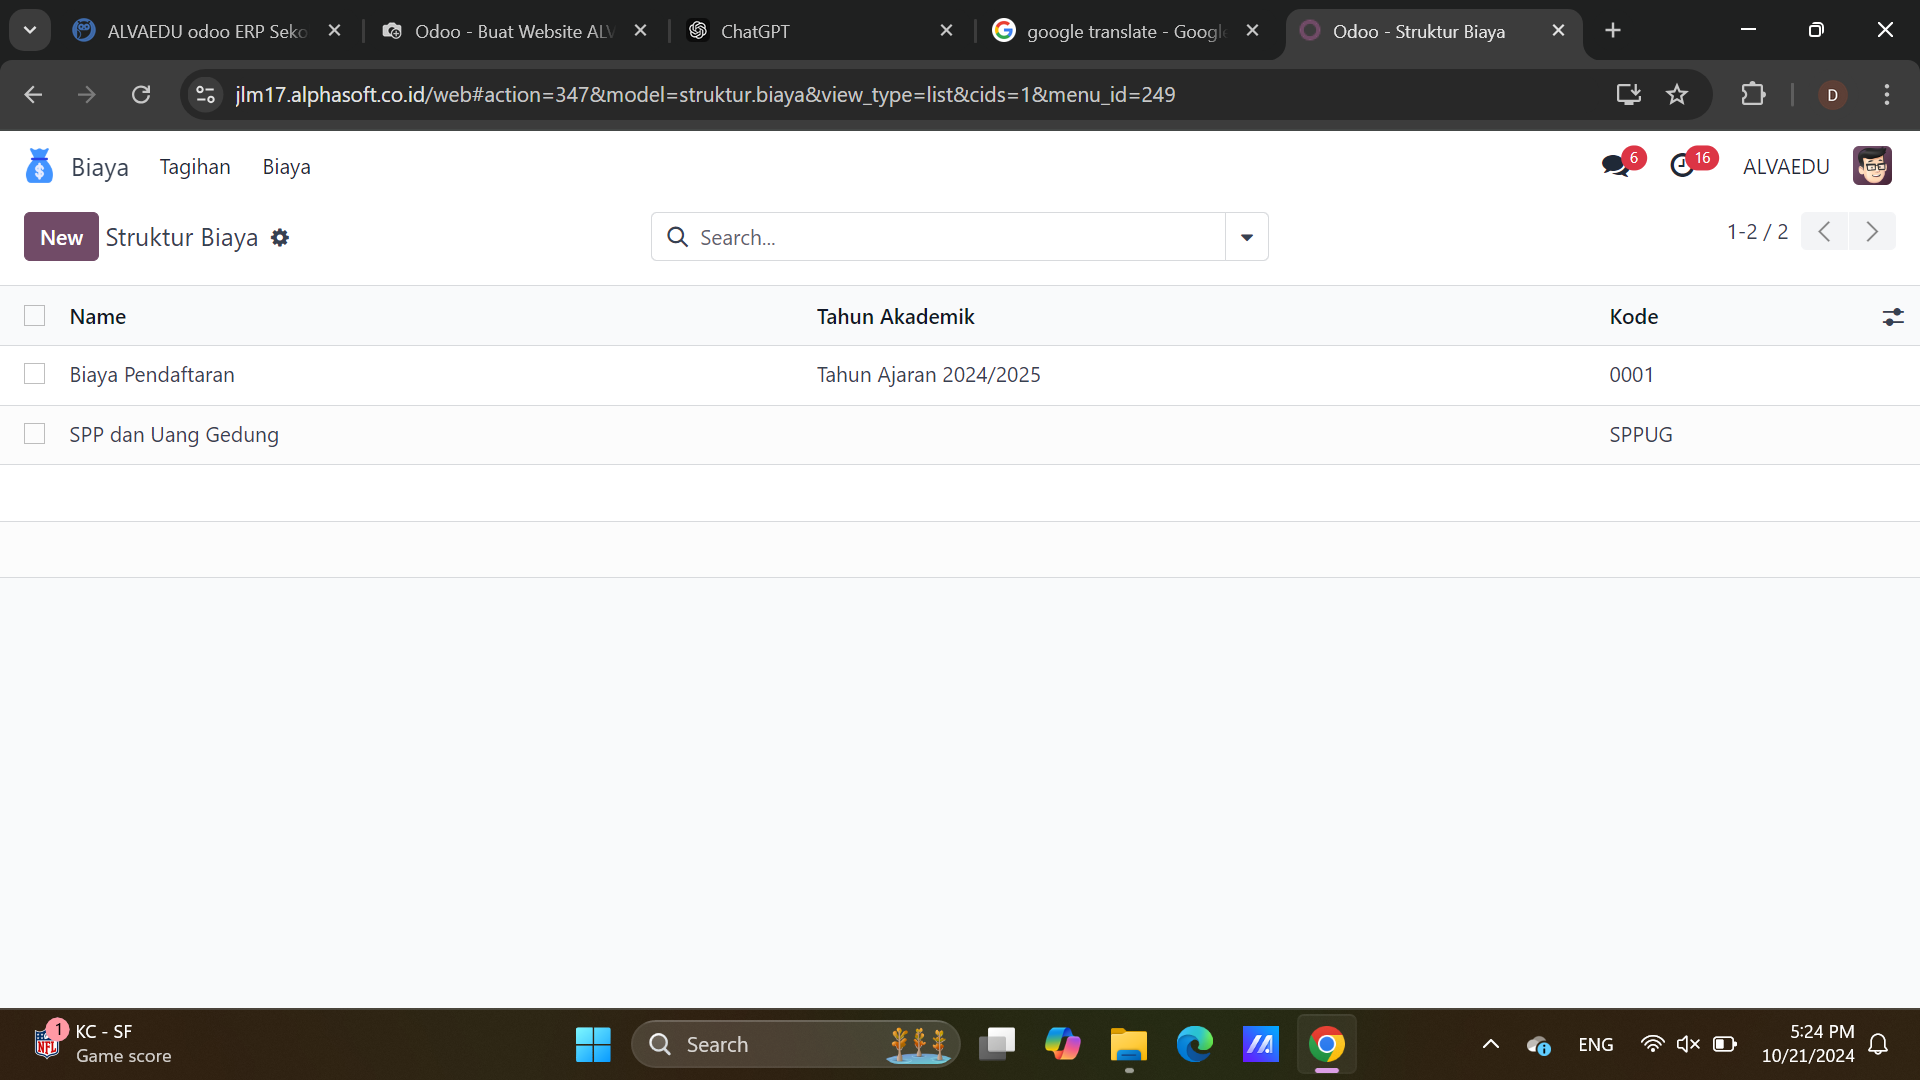Open the Chrome tab search dropdown
The image size is (1920, 1080).
[x=30, y=30]
